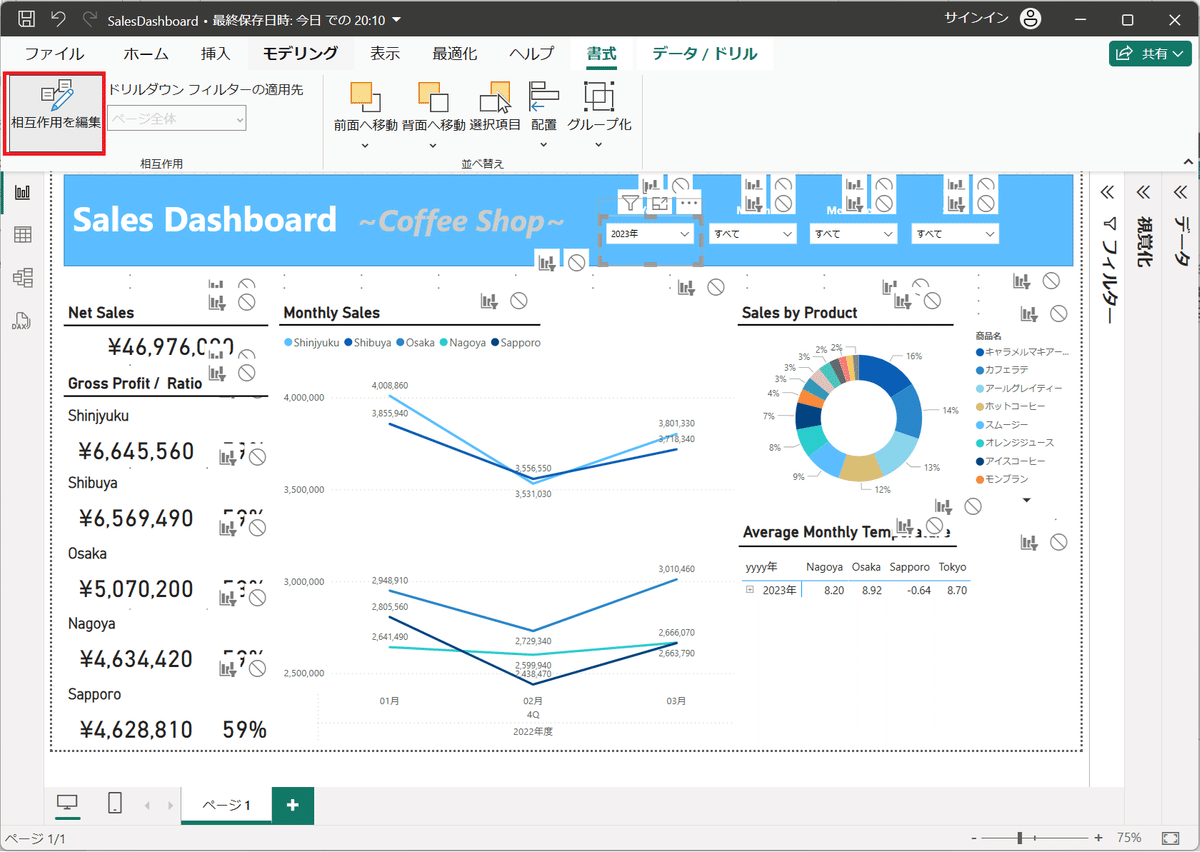This screenshot has width=1200, height=852.
Task: Set filter interaction on Osaka gross profit card
Action: pos(230,598)
